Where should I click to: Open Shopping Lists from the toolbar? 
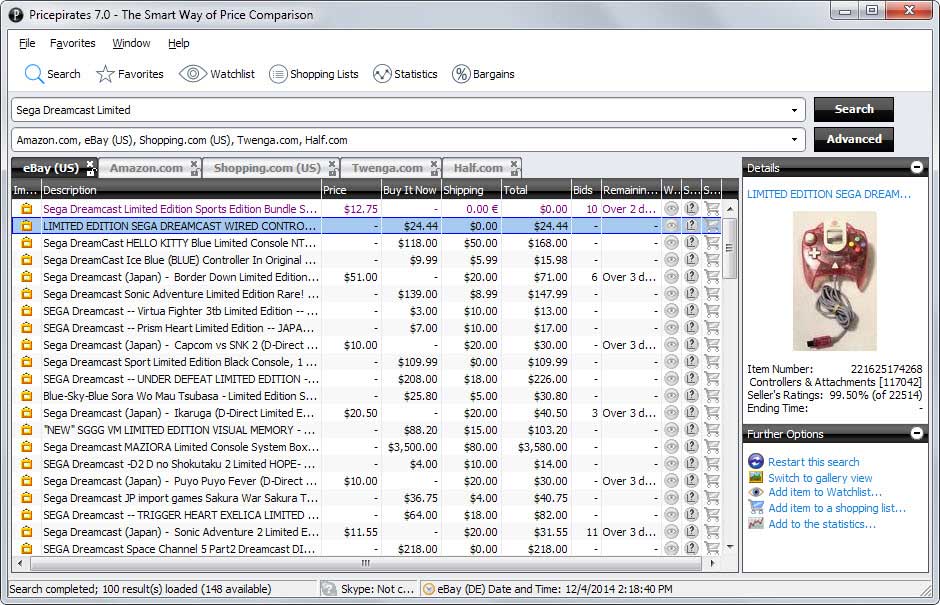pyautogui.click(x=314, y=74)
